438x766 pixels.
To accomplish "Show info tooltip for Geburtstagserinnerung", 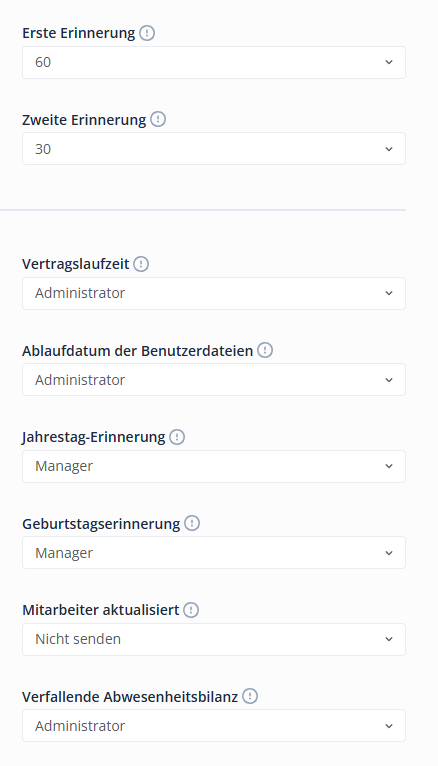I will pos(192,523).
